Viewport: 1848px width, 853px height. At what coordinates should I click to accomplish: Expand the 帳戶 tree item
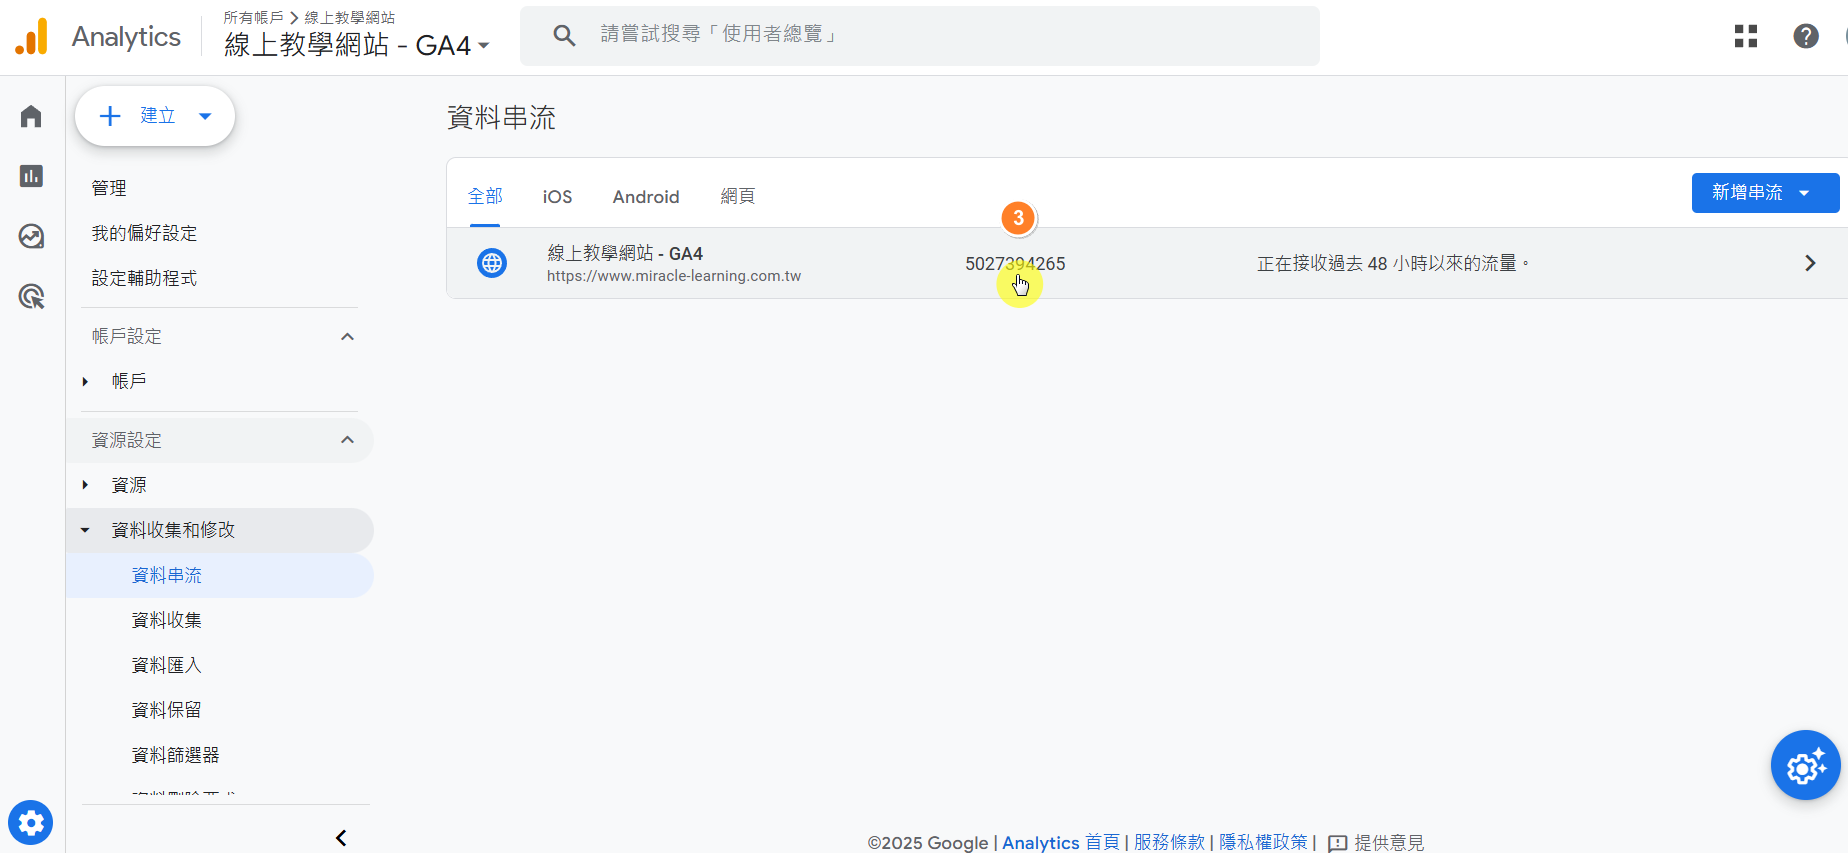pos(86,381)
